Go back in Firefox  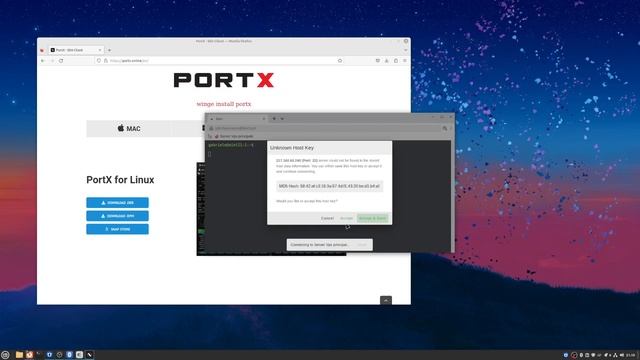[x=42, y=60]
